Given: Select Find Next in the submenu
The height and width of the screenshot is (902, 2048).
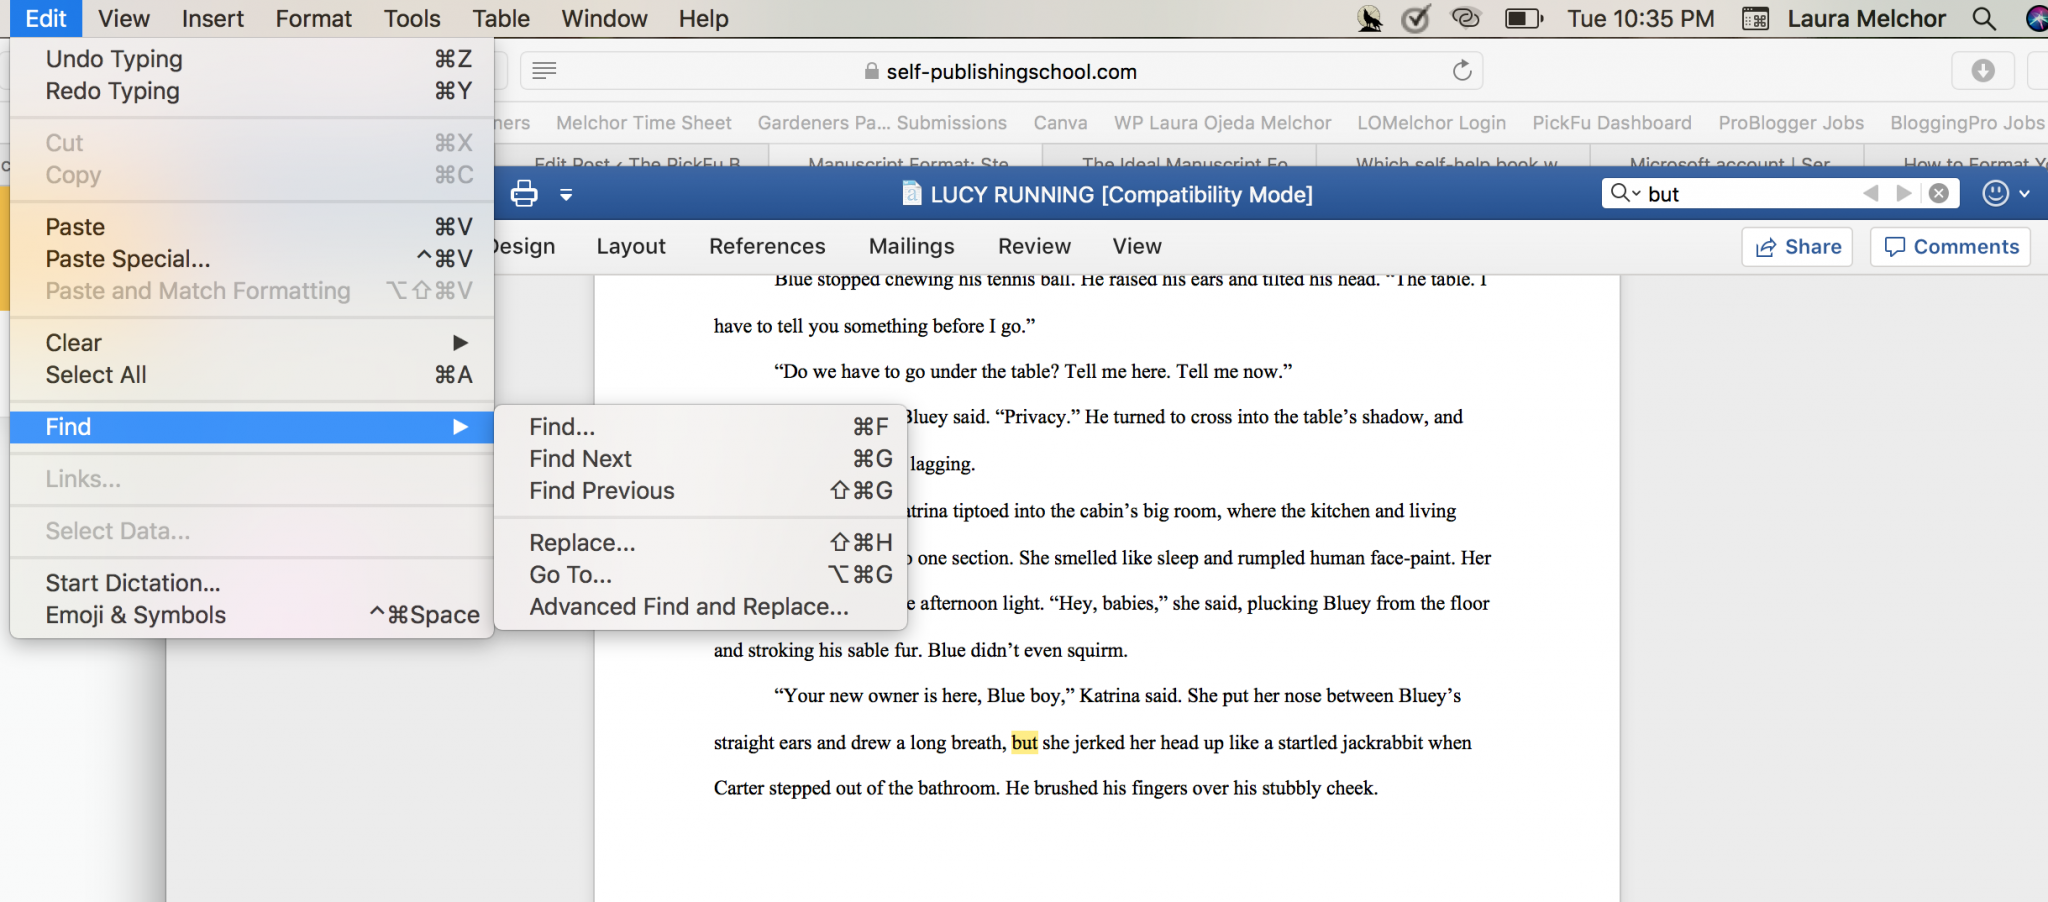Looking at the screenshot, I should click(580, 459).
